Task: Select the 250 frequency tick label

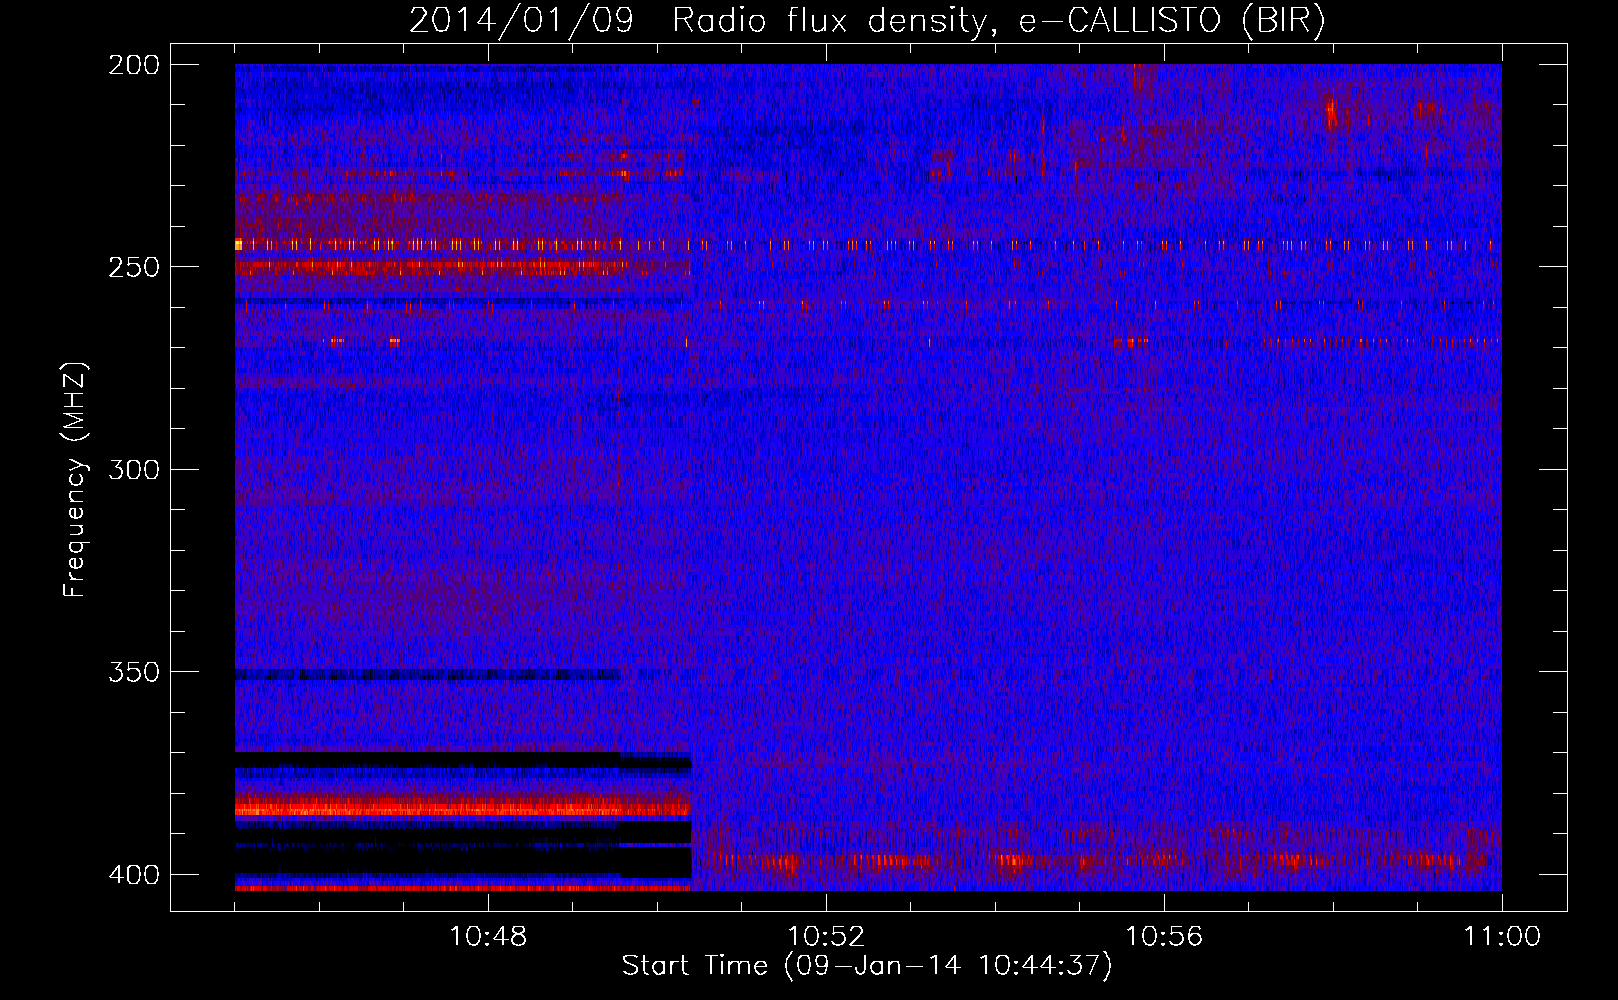Action: 134,267
